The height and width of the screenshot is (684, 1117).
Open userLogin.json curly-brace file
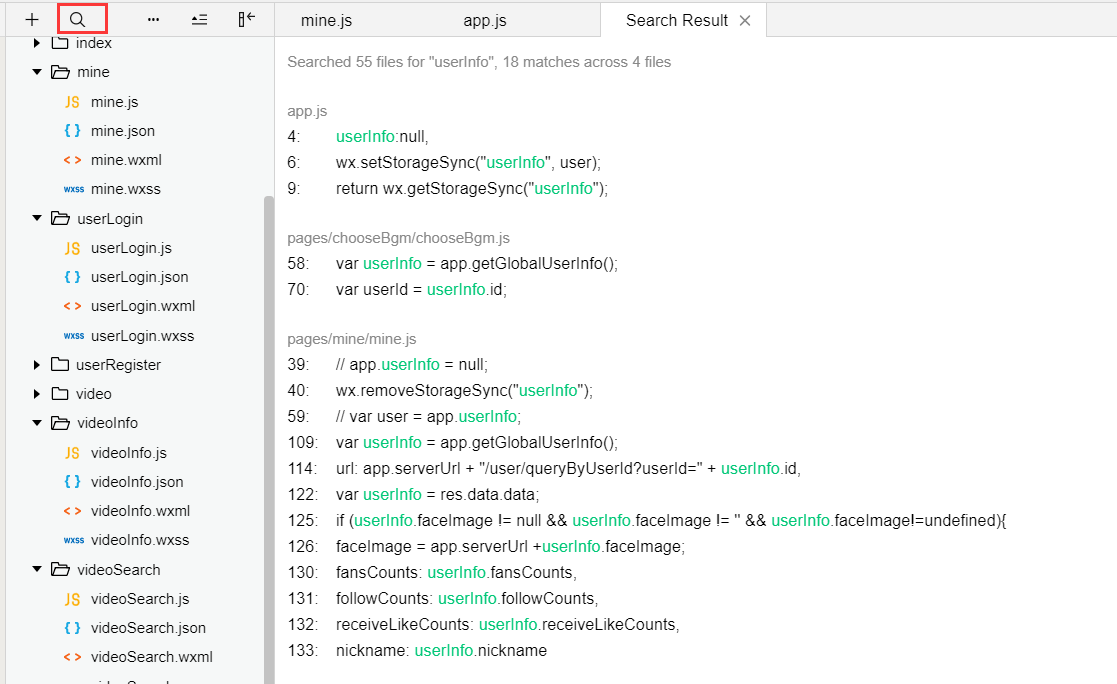139,277
